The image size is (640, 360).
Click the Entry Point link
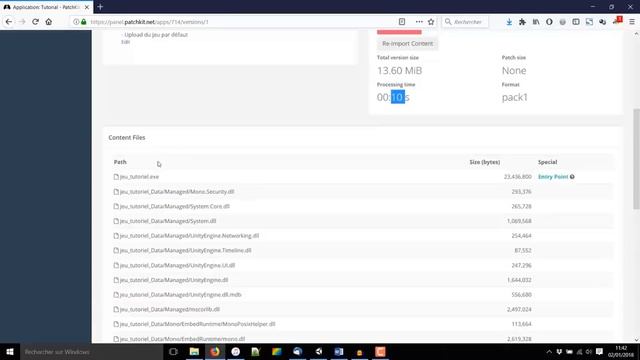tap(553, 177)
